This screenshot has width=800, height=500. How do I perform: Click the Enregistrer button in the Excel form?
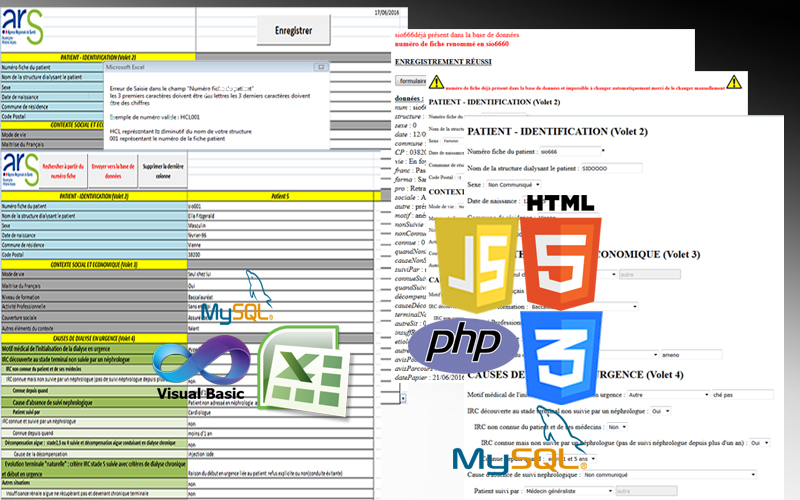pyautogui.click(x=293, y=30)
